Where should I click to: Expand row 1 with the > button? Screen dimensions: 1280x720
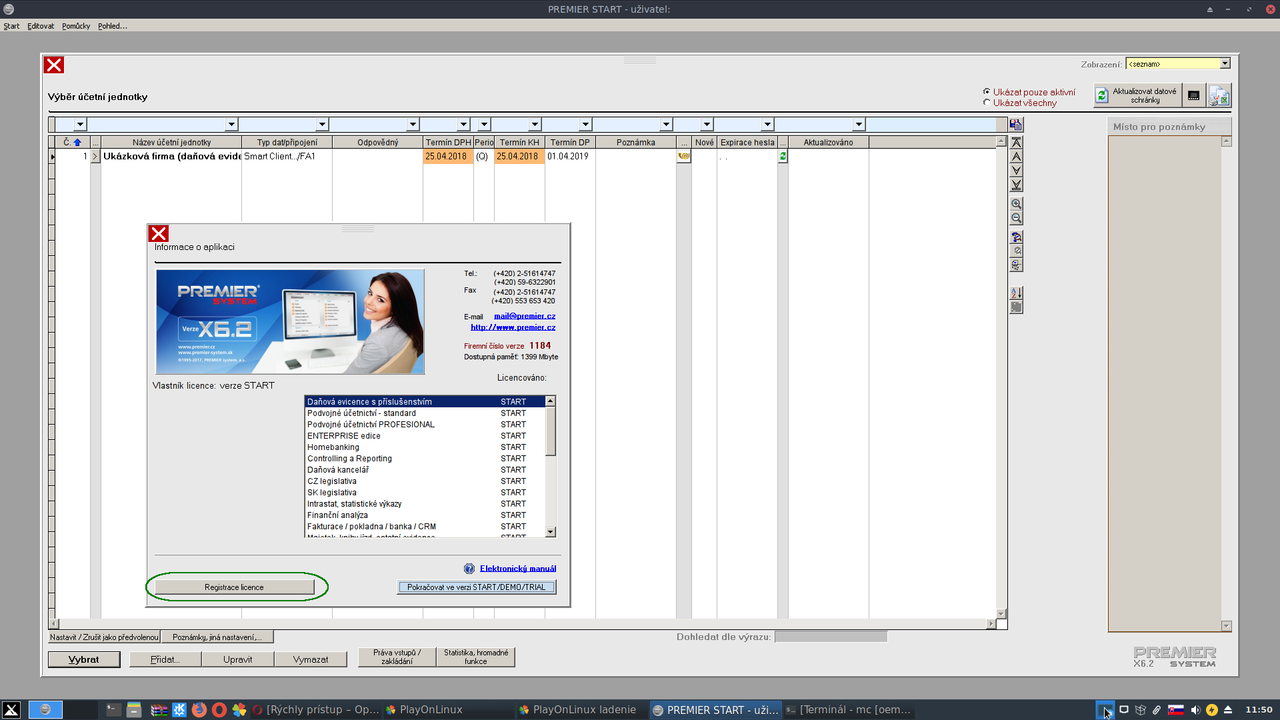(96, 157)
